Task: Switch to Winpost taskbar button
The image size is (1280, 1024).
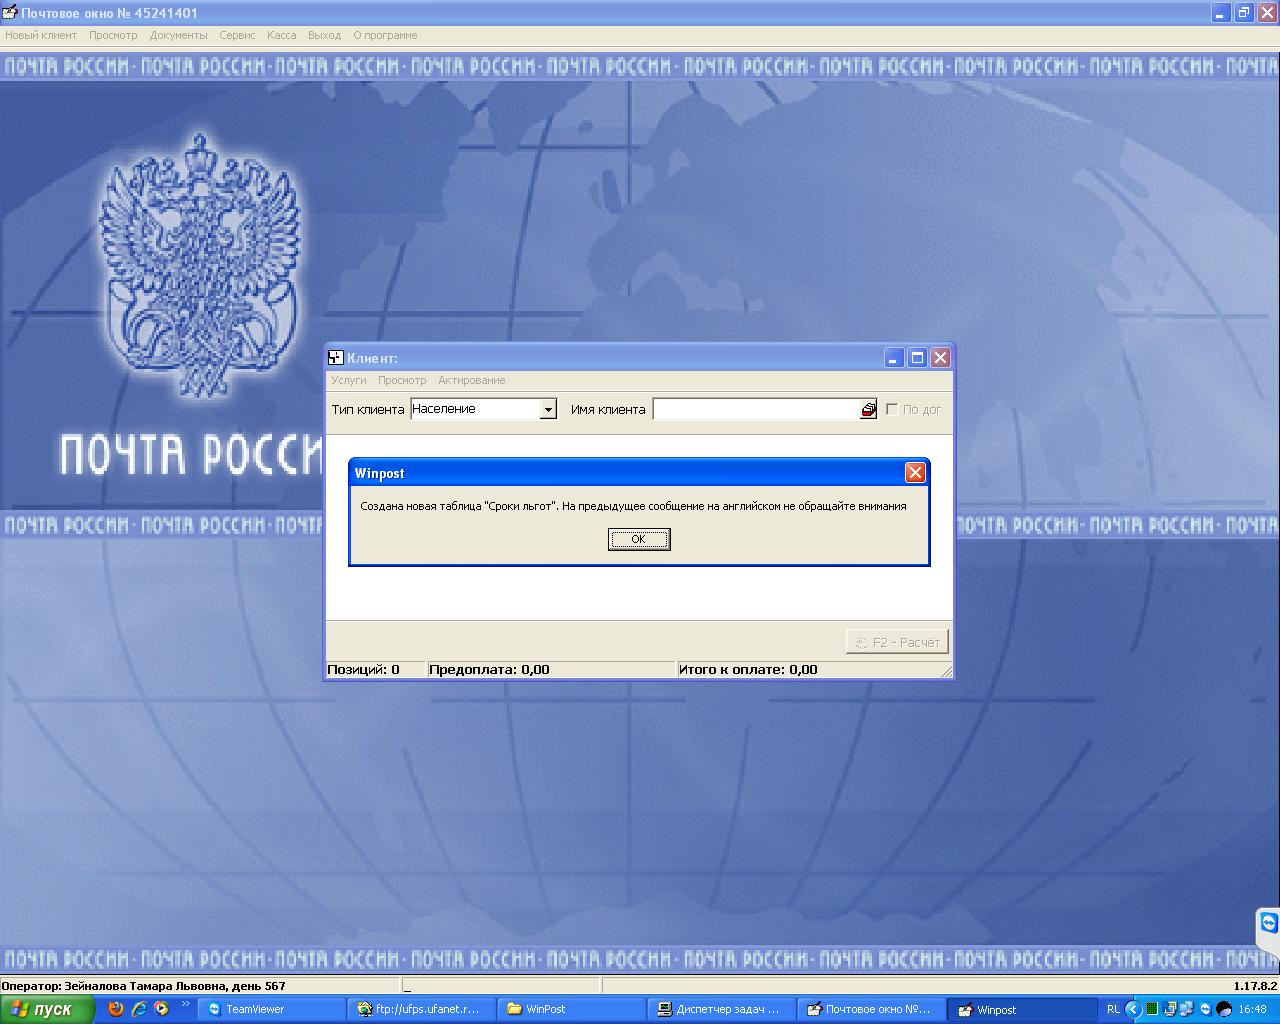Action: (x=1022, y=1010)
